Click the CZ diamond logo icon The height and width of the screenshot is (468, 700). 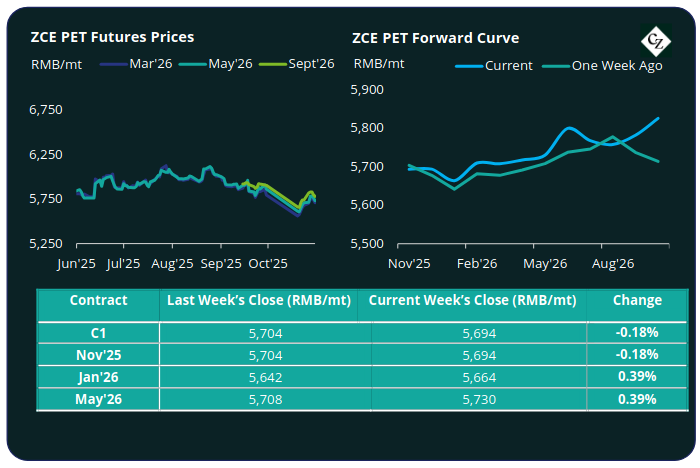pos(656,44)
